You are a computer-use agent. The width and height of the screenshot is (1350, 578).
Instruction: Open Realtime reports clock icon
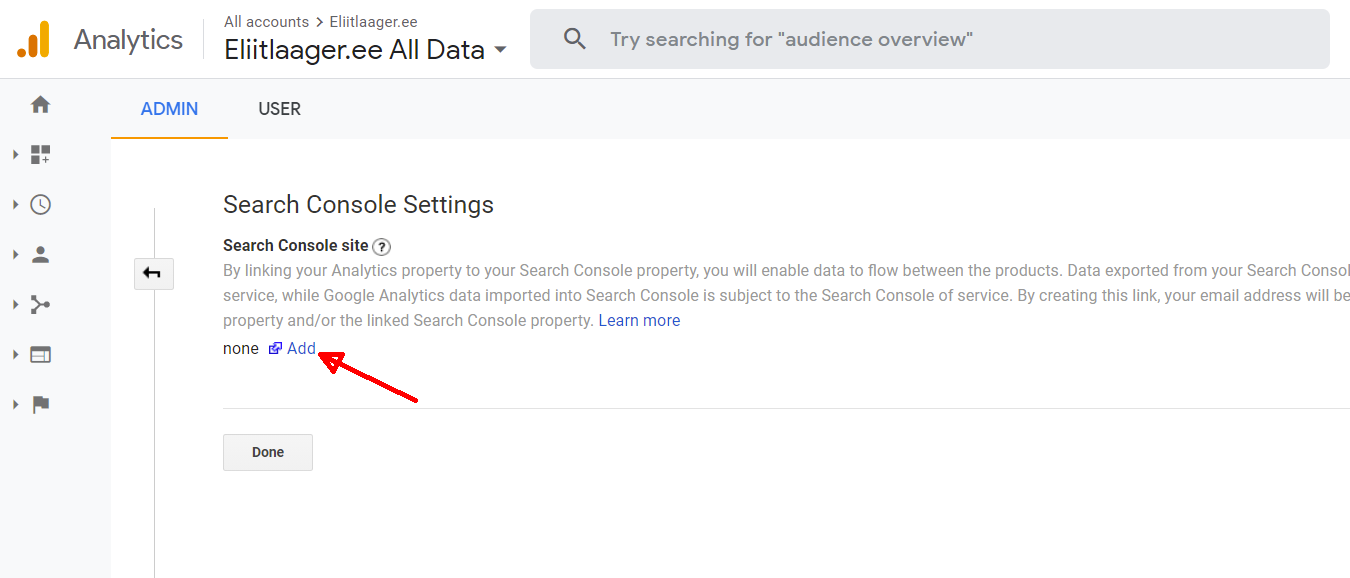[40, 205]
